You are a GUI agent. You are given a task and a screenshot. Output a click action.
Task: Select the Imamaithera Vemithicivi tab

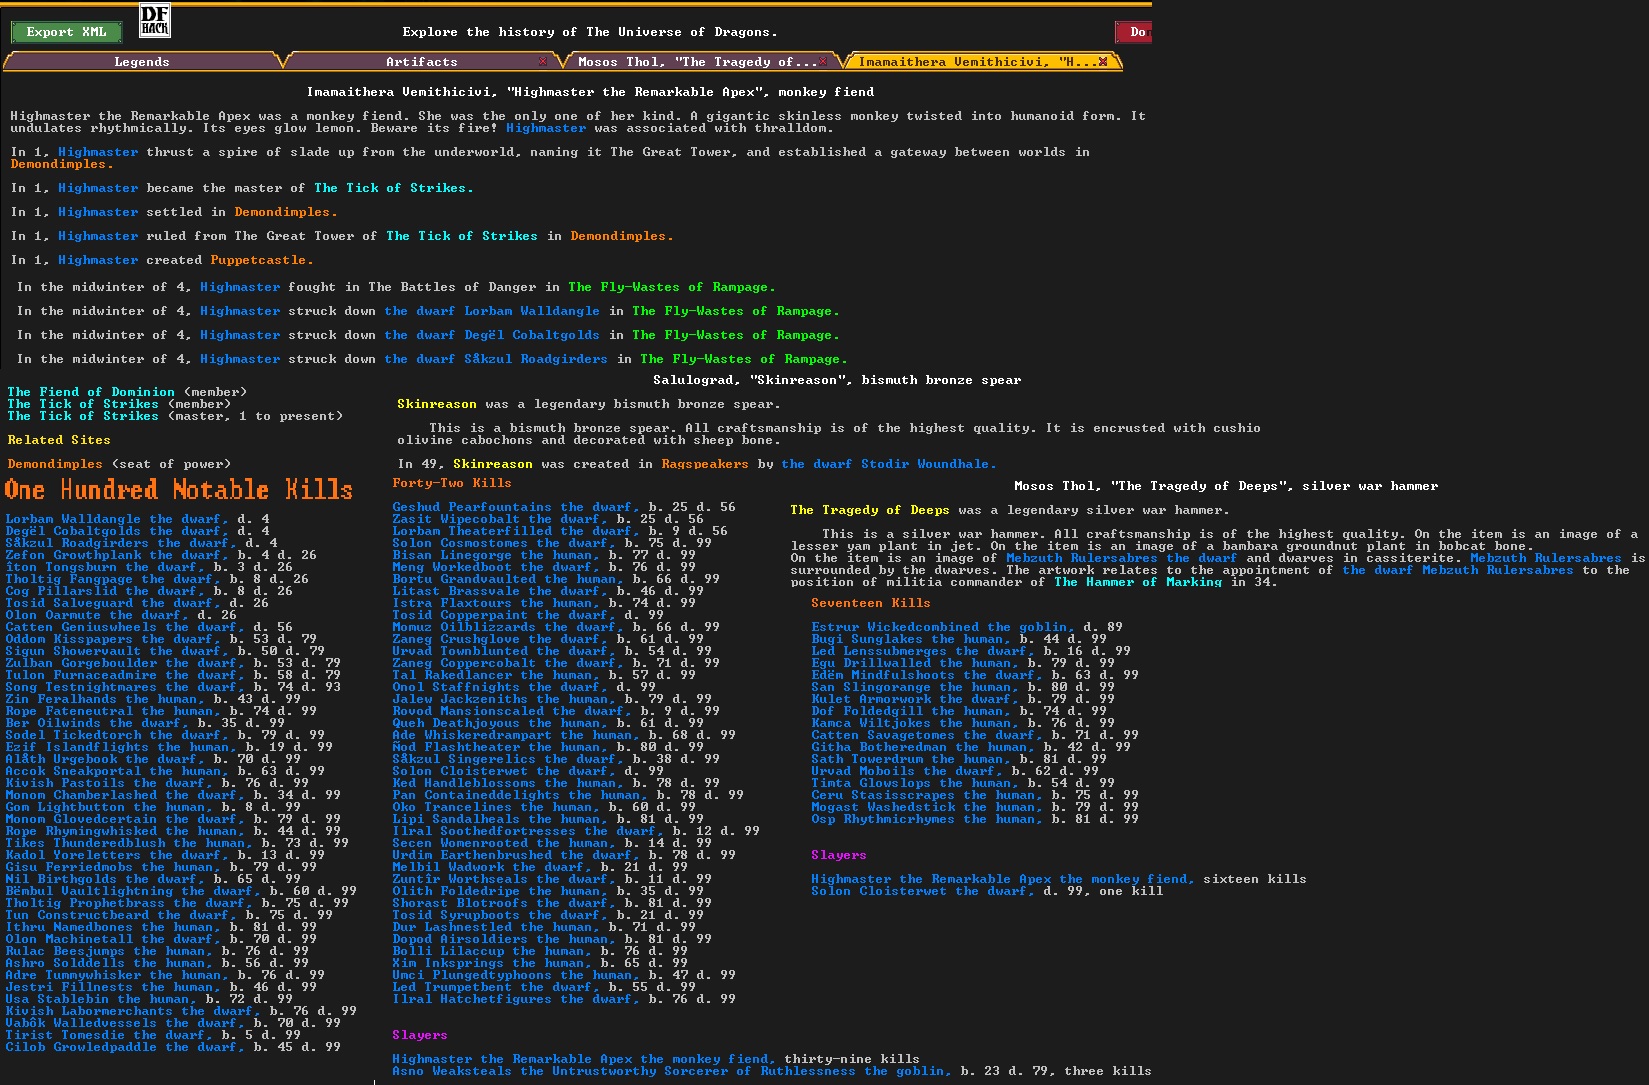978,62
